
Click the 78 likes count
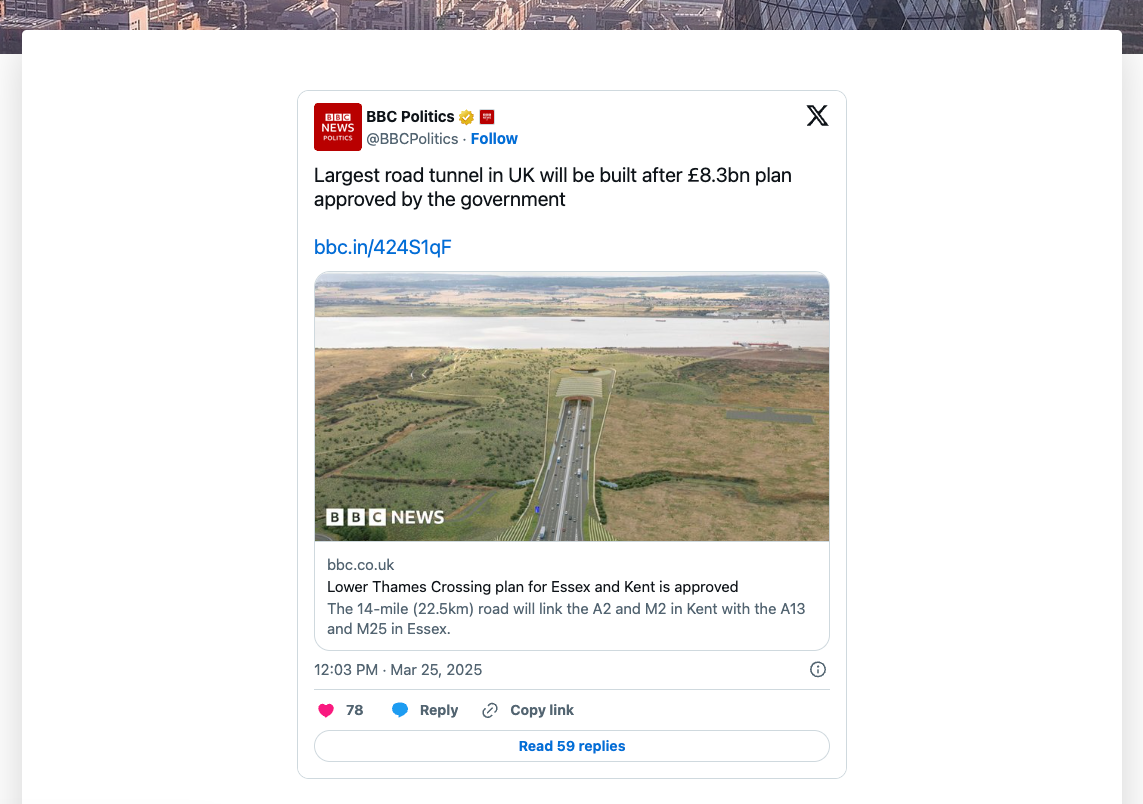click(354, 710)
